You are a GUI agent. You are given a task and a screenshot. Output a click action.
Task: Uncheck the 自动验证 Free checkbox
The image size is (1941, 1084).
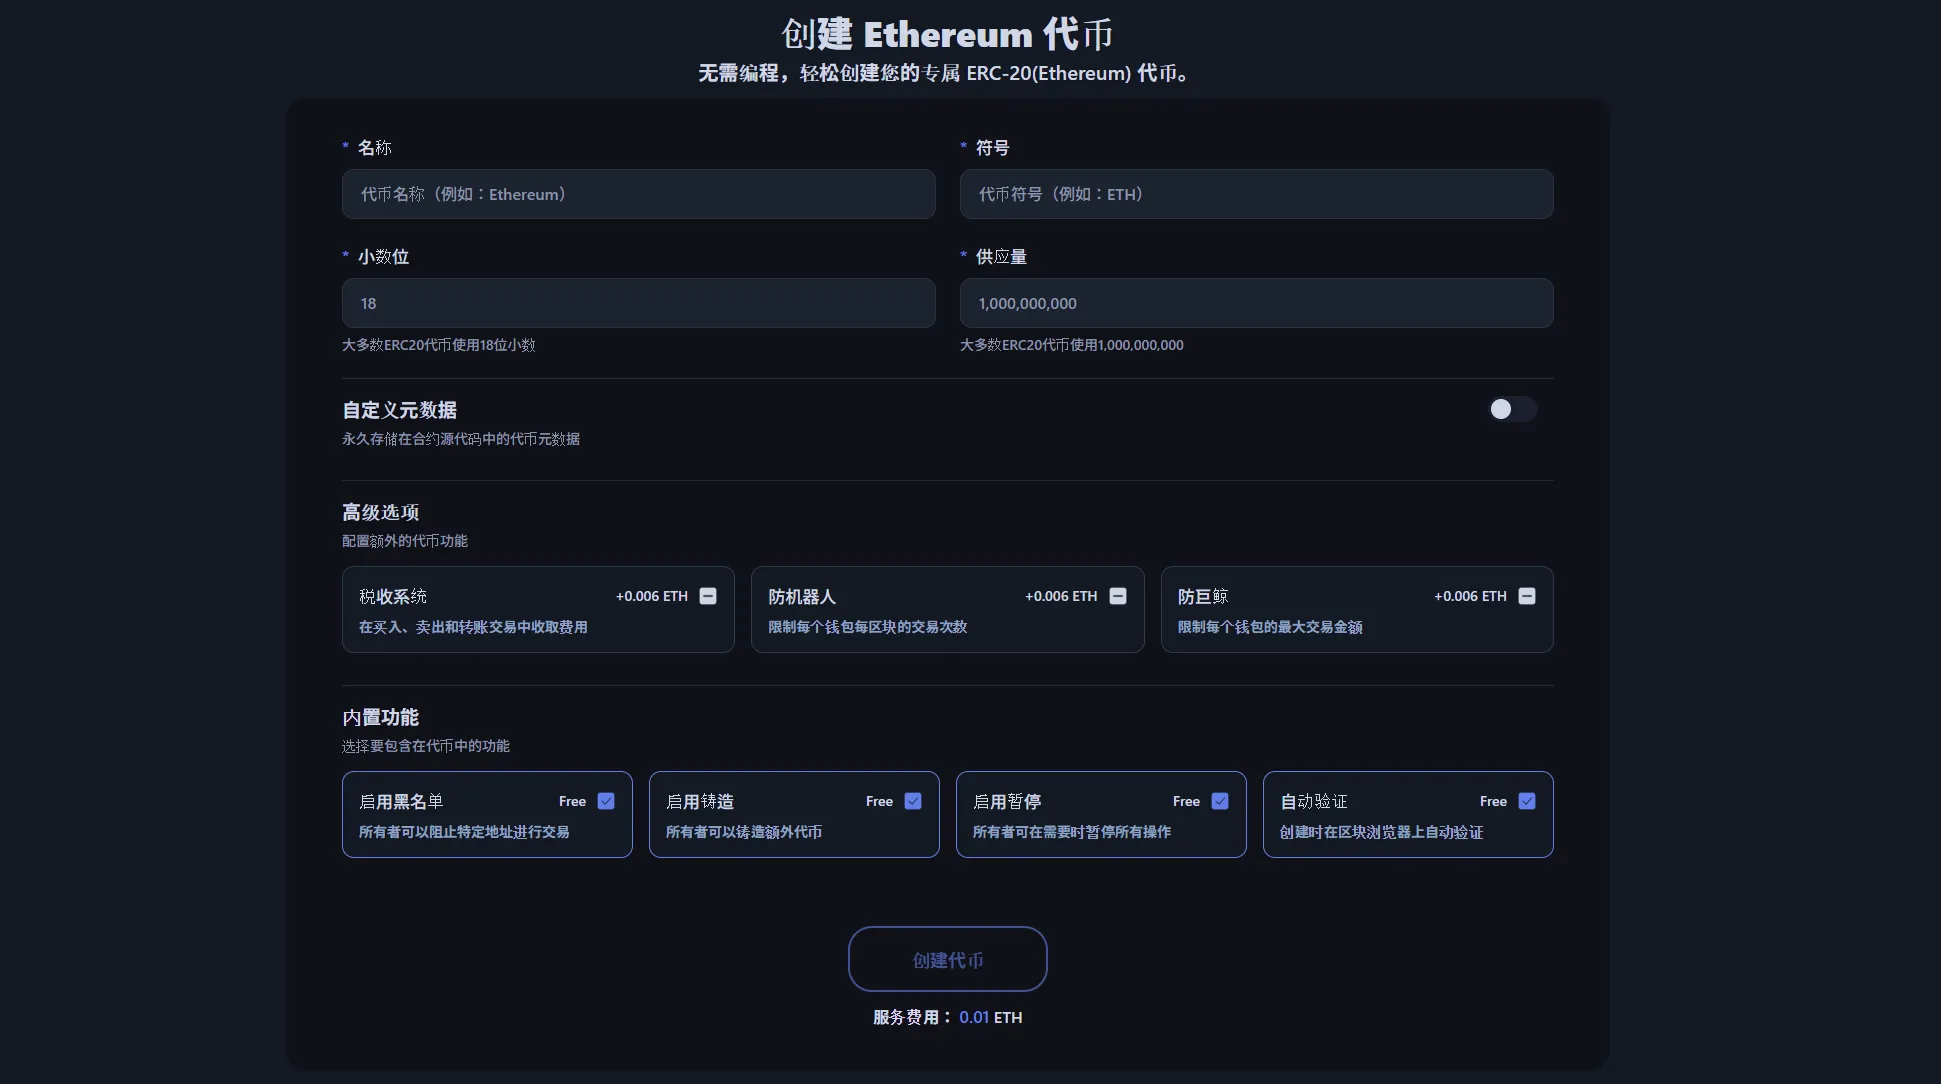click(x=1525, y=800)
